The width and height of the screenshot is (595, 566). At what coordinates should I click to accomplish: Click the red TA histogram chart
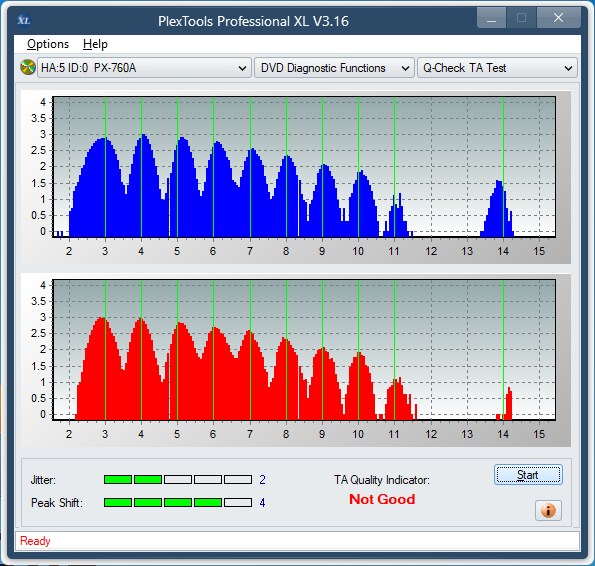coord(304,350)
